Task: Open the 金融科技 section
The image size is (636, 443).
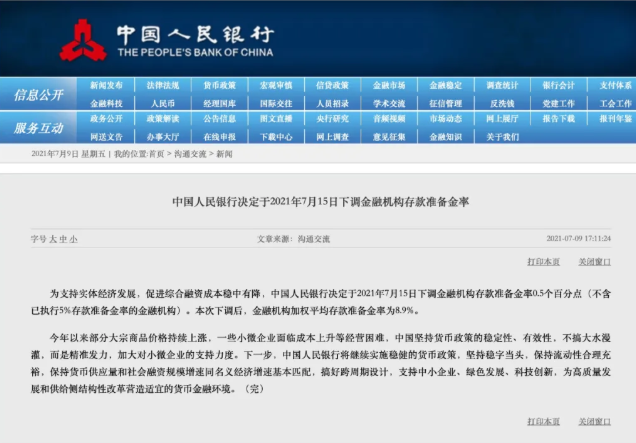Action: coord(106,103)
